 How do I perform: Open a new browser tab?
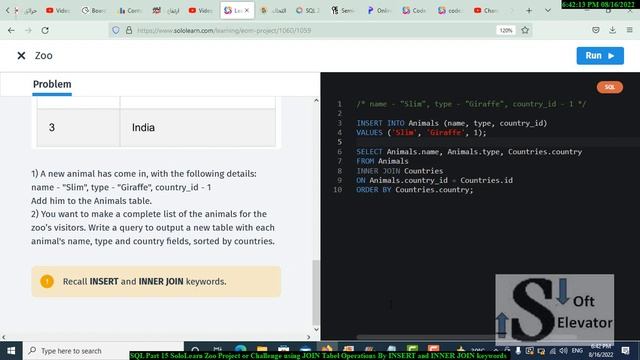[529, 11]
